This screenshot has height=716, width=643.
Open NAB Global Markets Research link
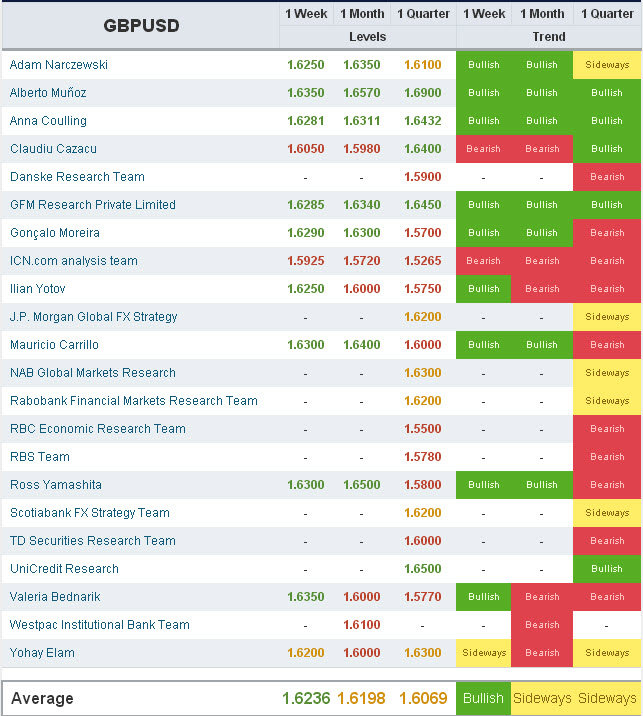click(x=93, y=373)
